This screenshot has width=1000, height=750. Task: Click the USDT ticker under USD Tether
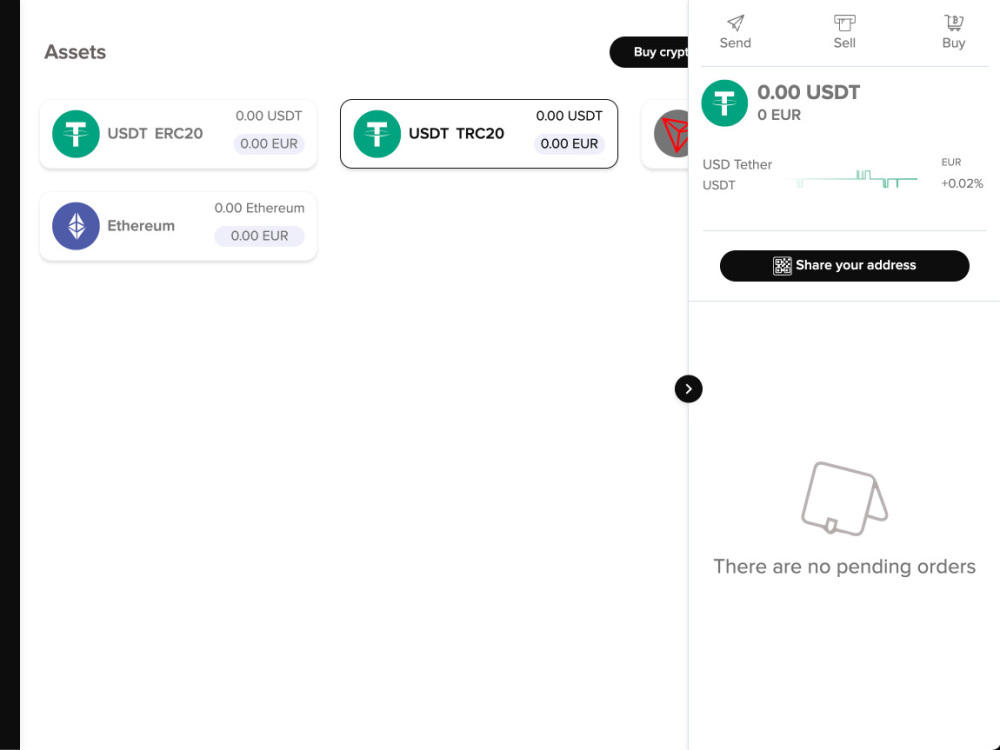coord(719,185)
